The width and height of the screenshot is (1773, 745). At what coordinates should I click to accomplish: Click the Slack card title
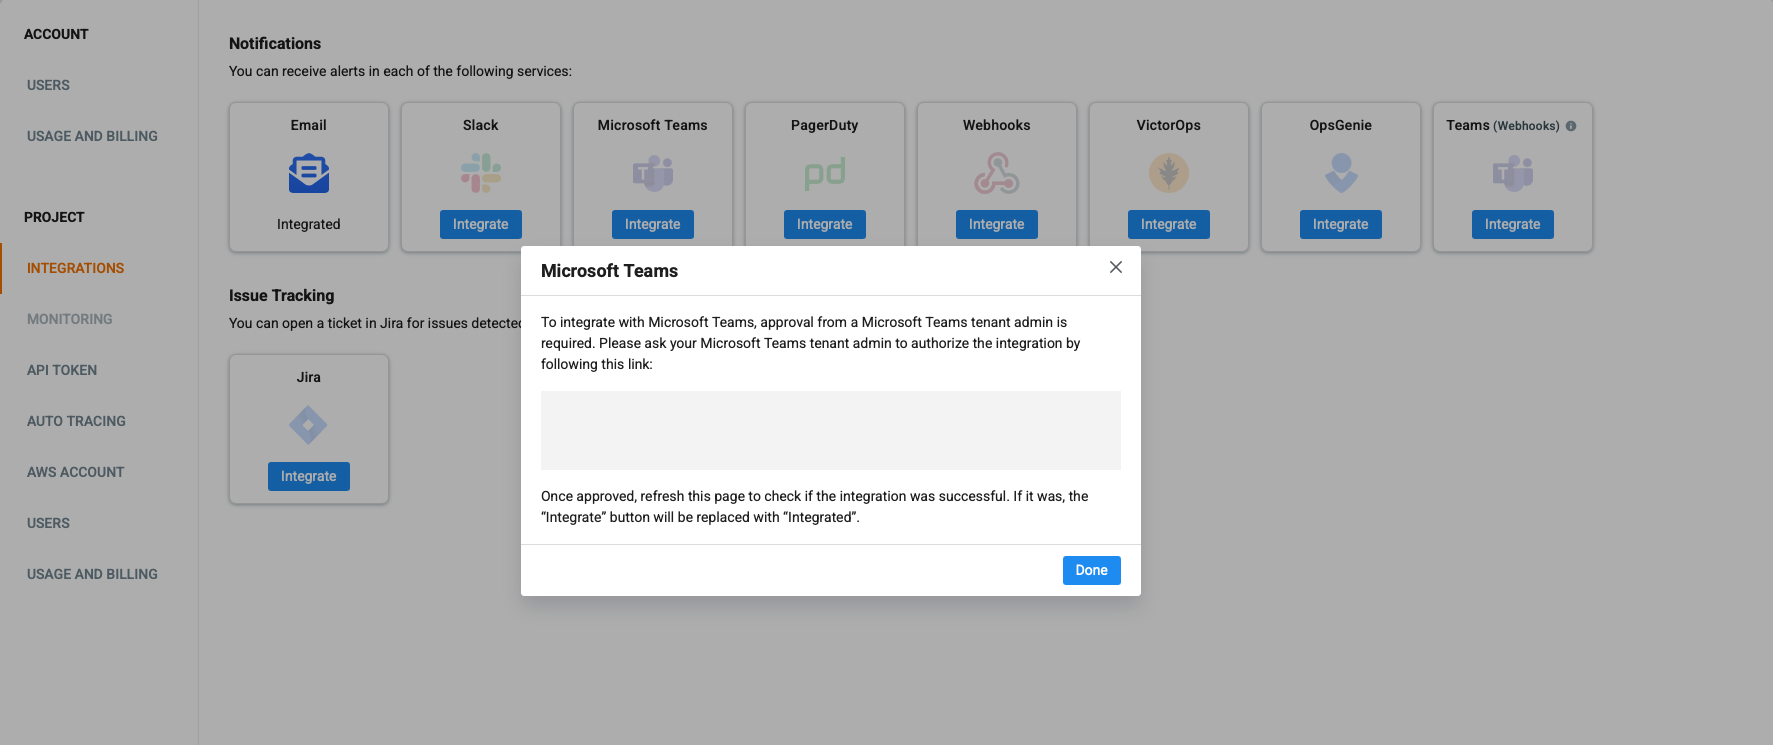pyautogui.click(x=481, y=125)
